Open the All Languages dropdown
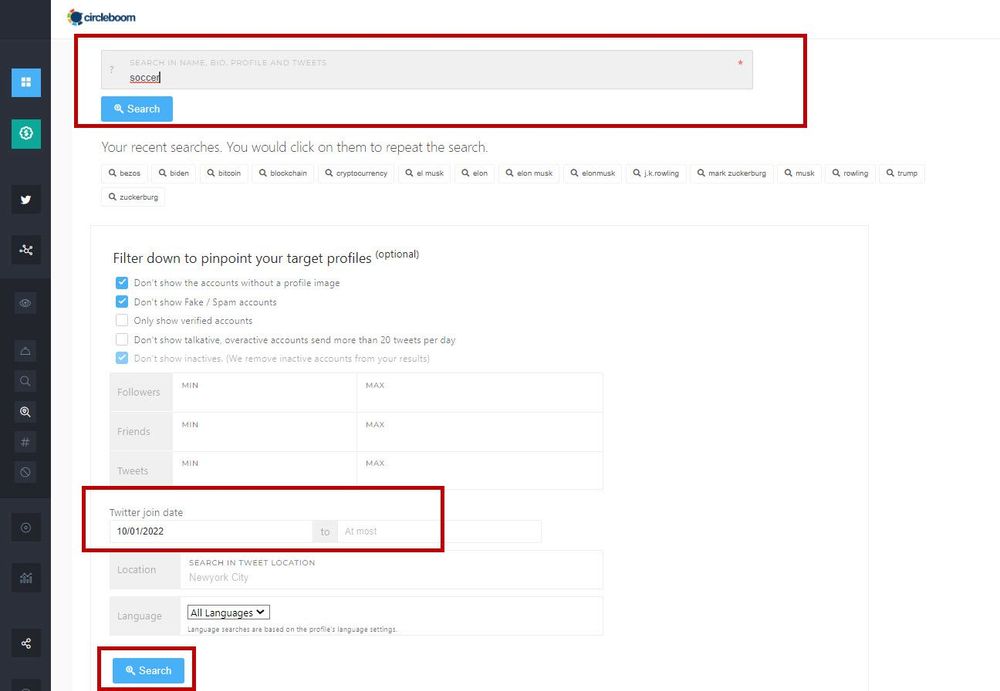The image size is (1000, 691). 227,611
